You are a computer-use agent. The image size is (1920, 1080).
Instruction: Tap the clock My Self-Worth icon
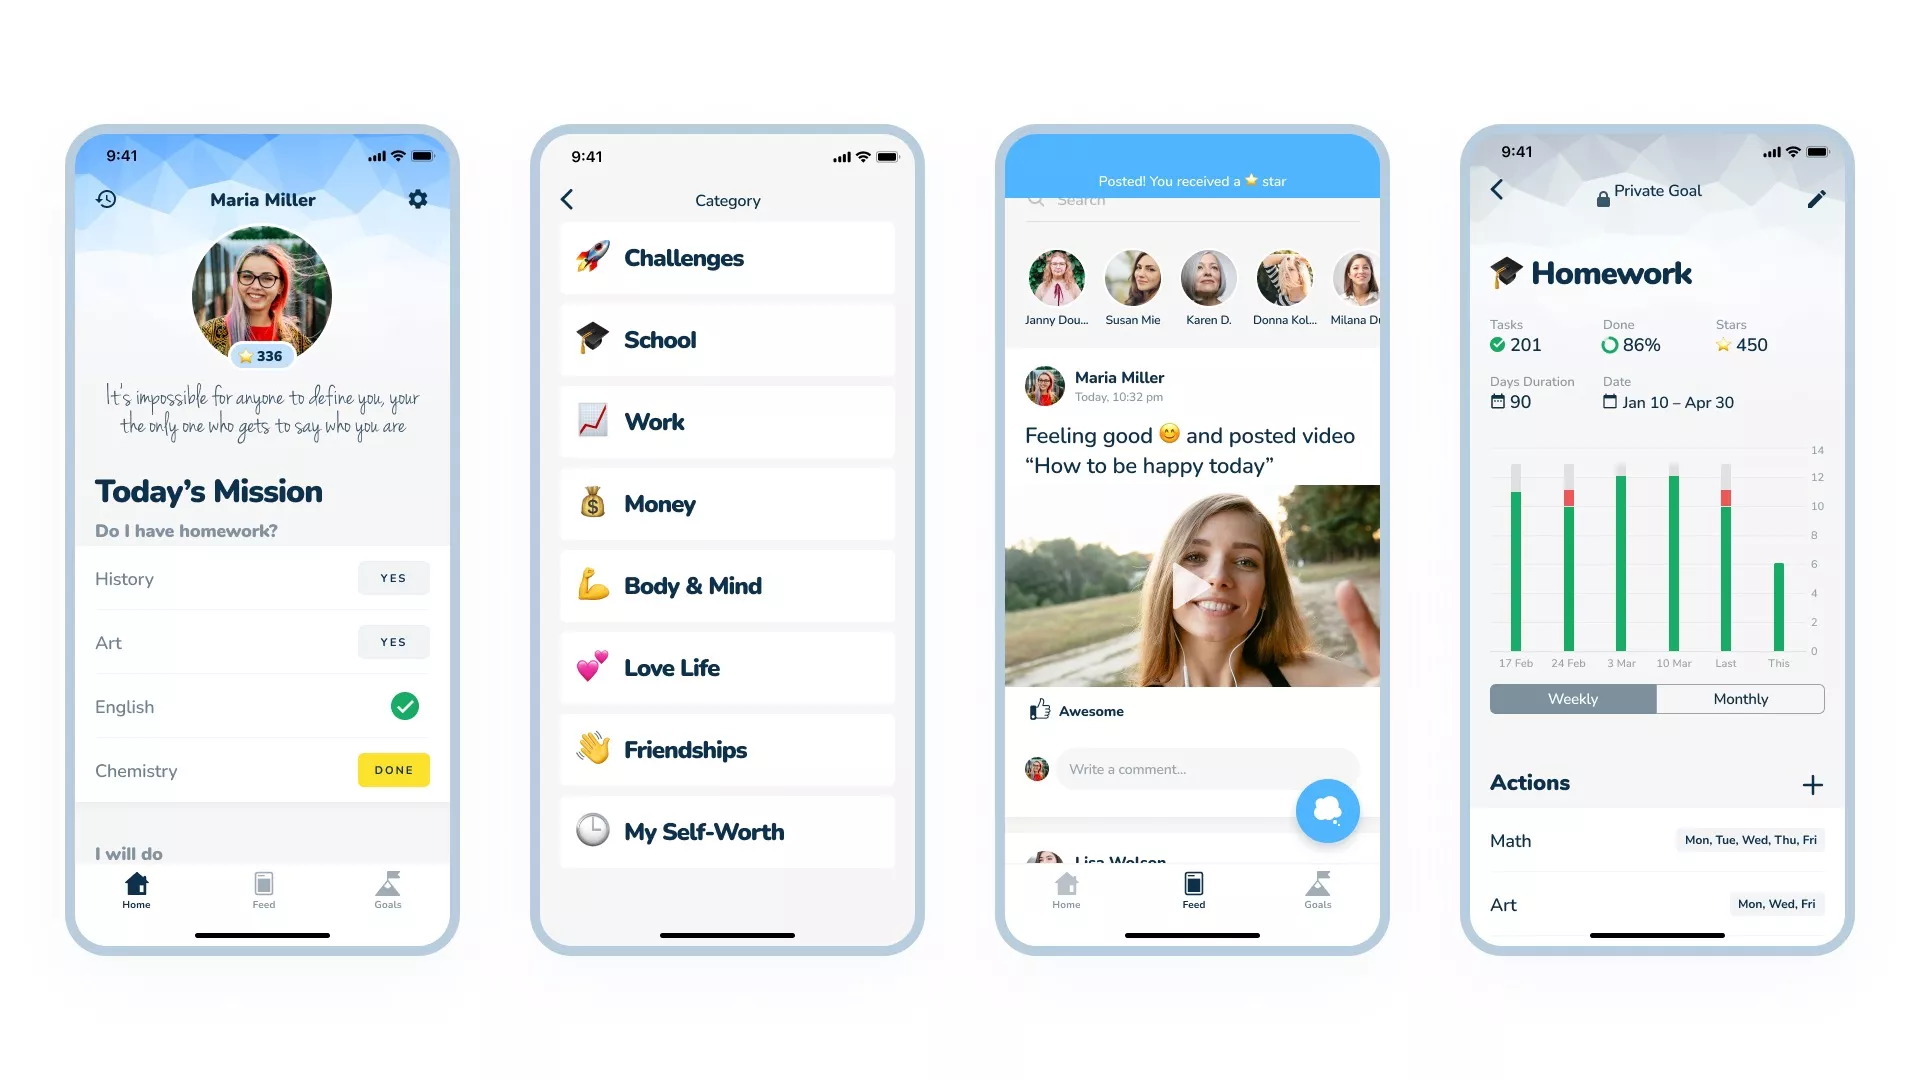[591, 831]
